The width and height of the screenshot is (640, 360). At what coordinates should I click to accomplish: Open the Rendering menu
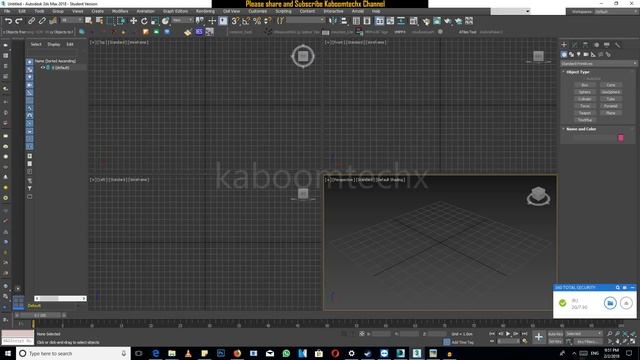pos(205,11)
